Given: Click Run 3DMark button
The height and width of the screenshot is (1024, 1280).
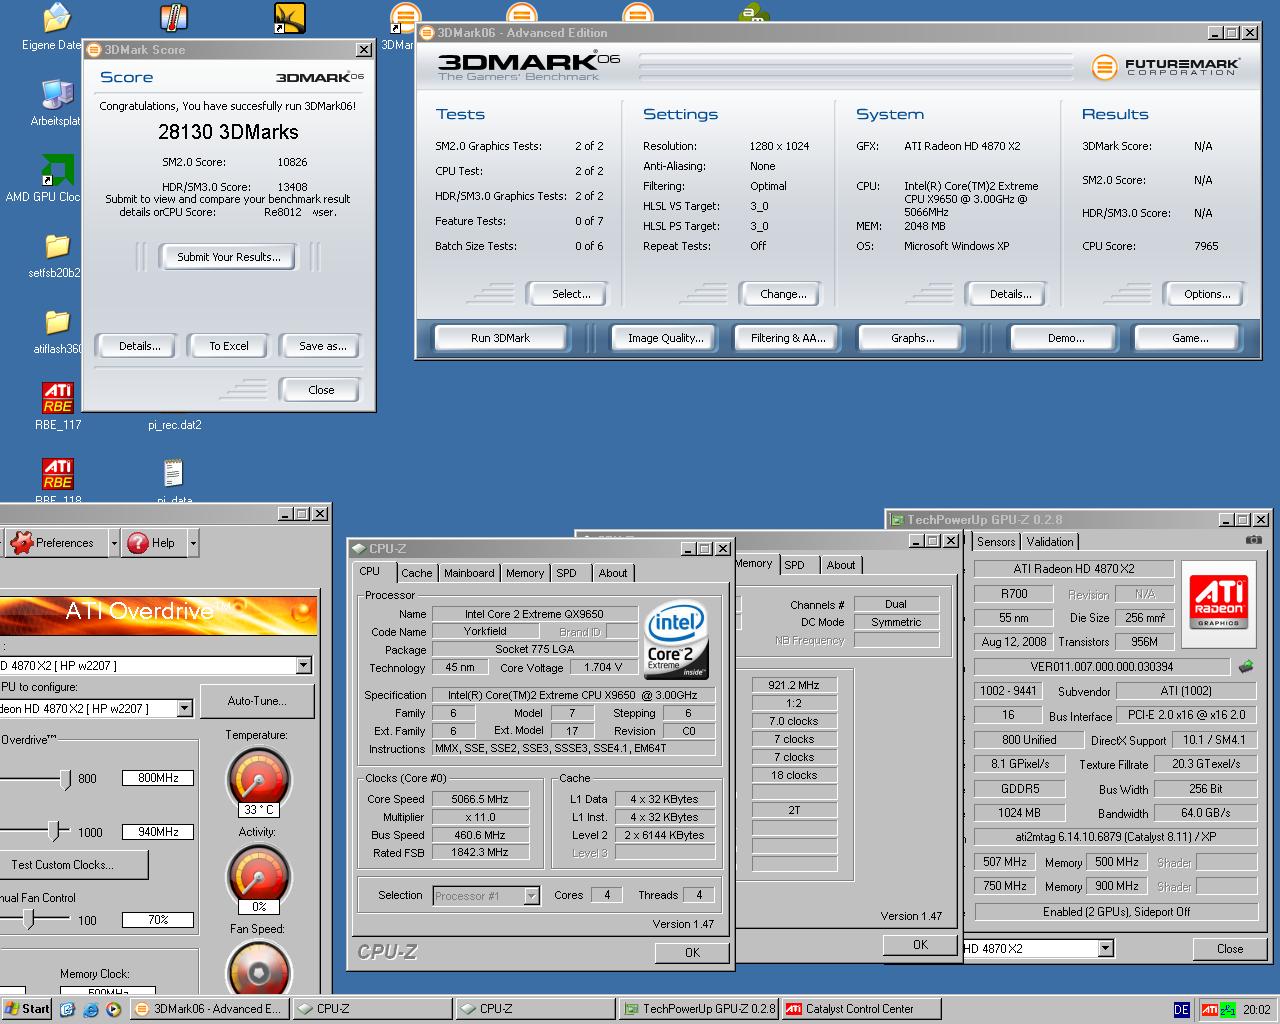Looking at the screenshot, I should coord(500,338).
